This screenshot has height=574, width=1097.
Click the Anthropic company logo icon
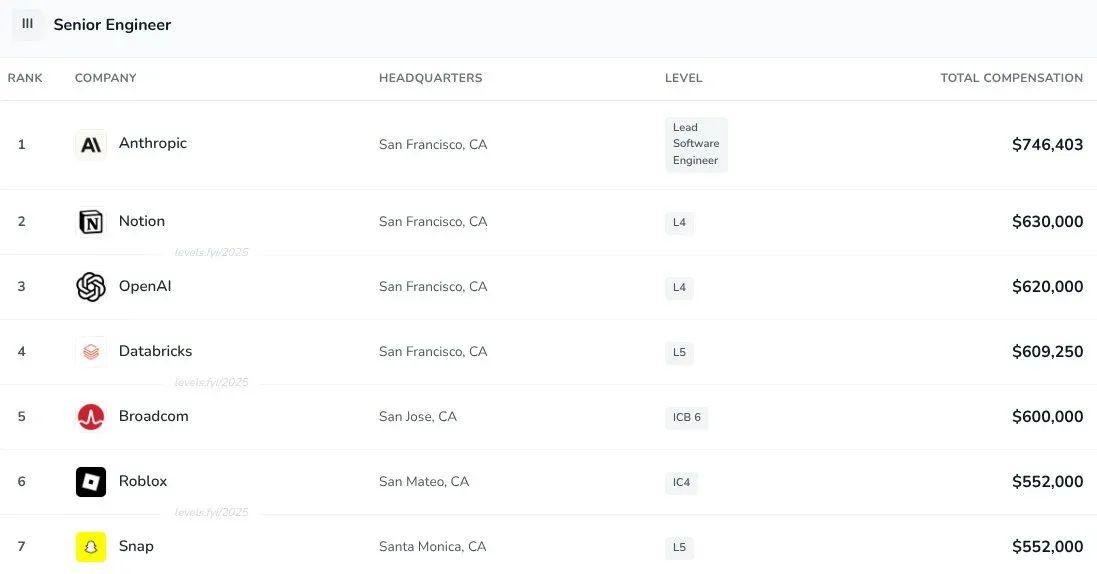[91, 145]
